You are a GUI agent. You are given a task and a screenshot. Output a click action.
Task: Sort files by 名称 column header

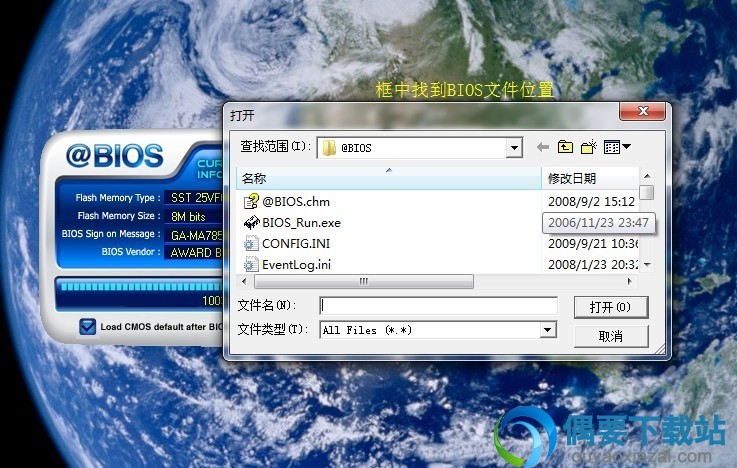click(389, 179)
